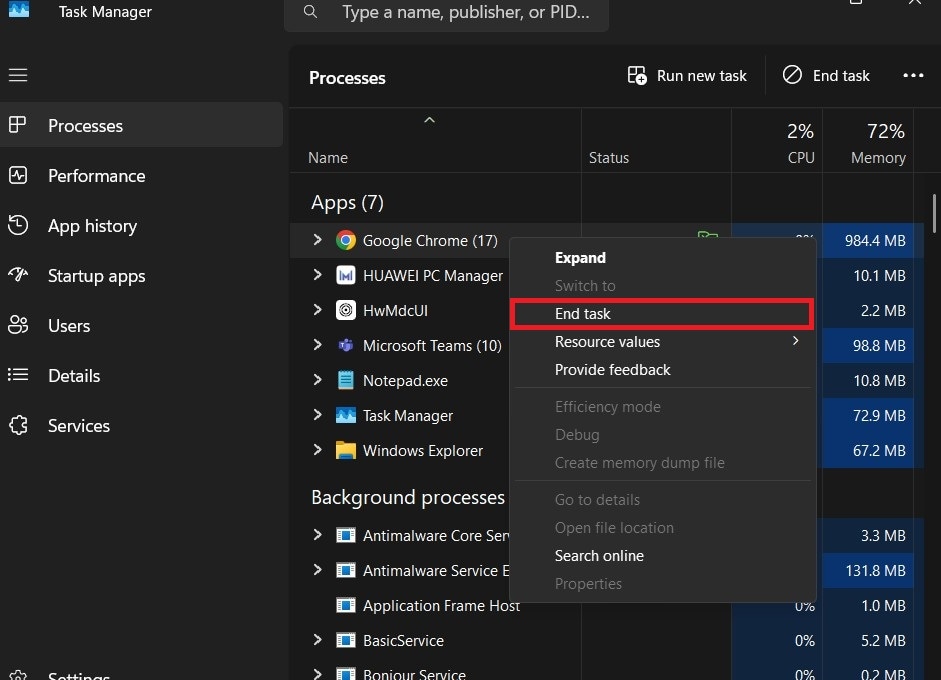Click the Windows Explorer folder icon
Screen dimensions: 941x680
[346, 450]
